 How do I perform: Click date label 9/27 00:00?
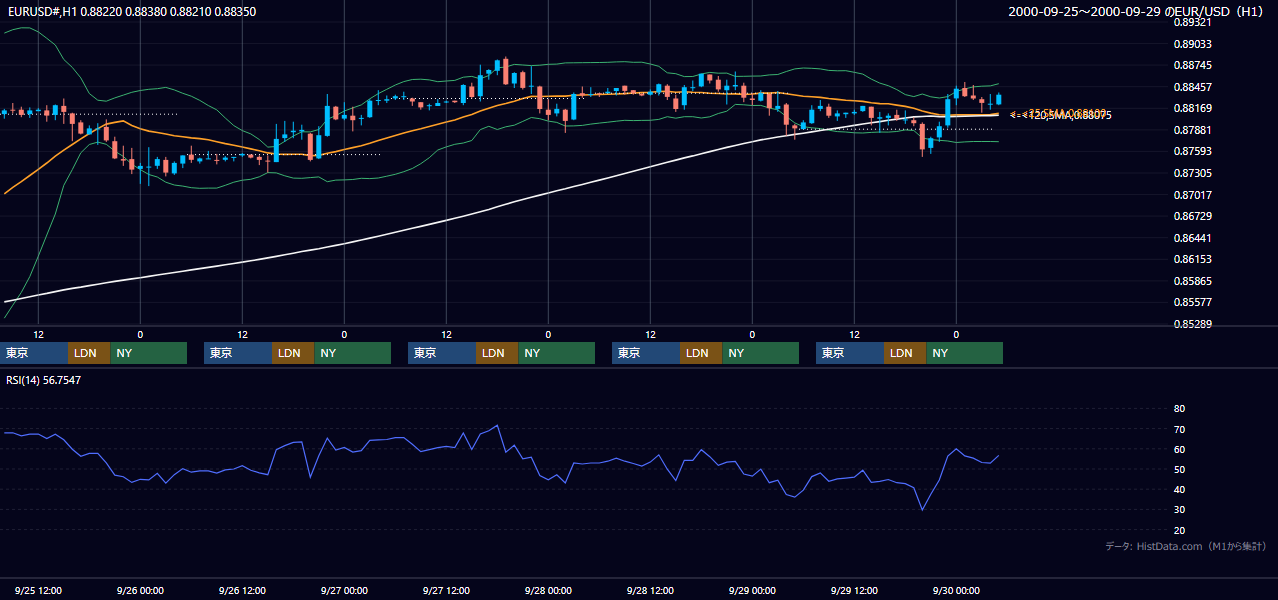point(345,591)
